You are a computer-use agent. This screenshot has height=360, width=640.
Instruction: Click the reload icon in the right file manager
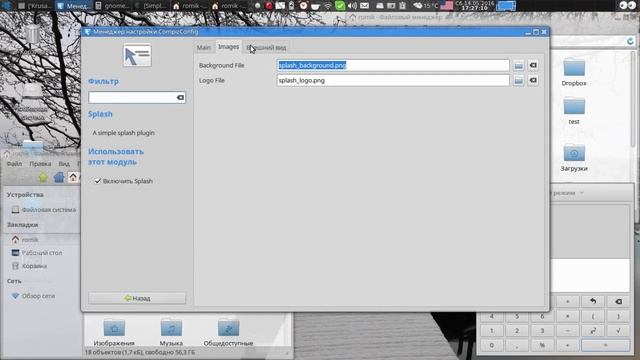[x=630, y=41]
